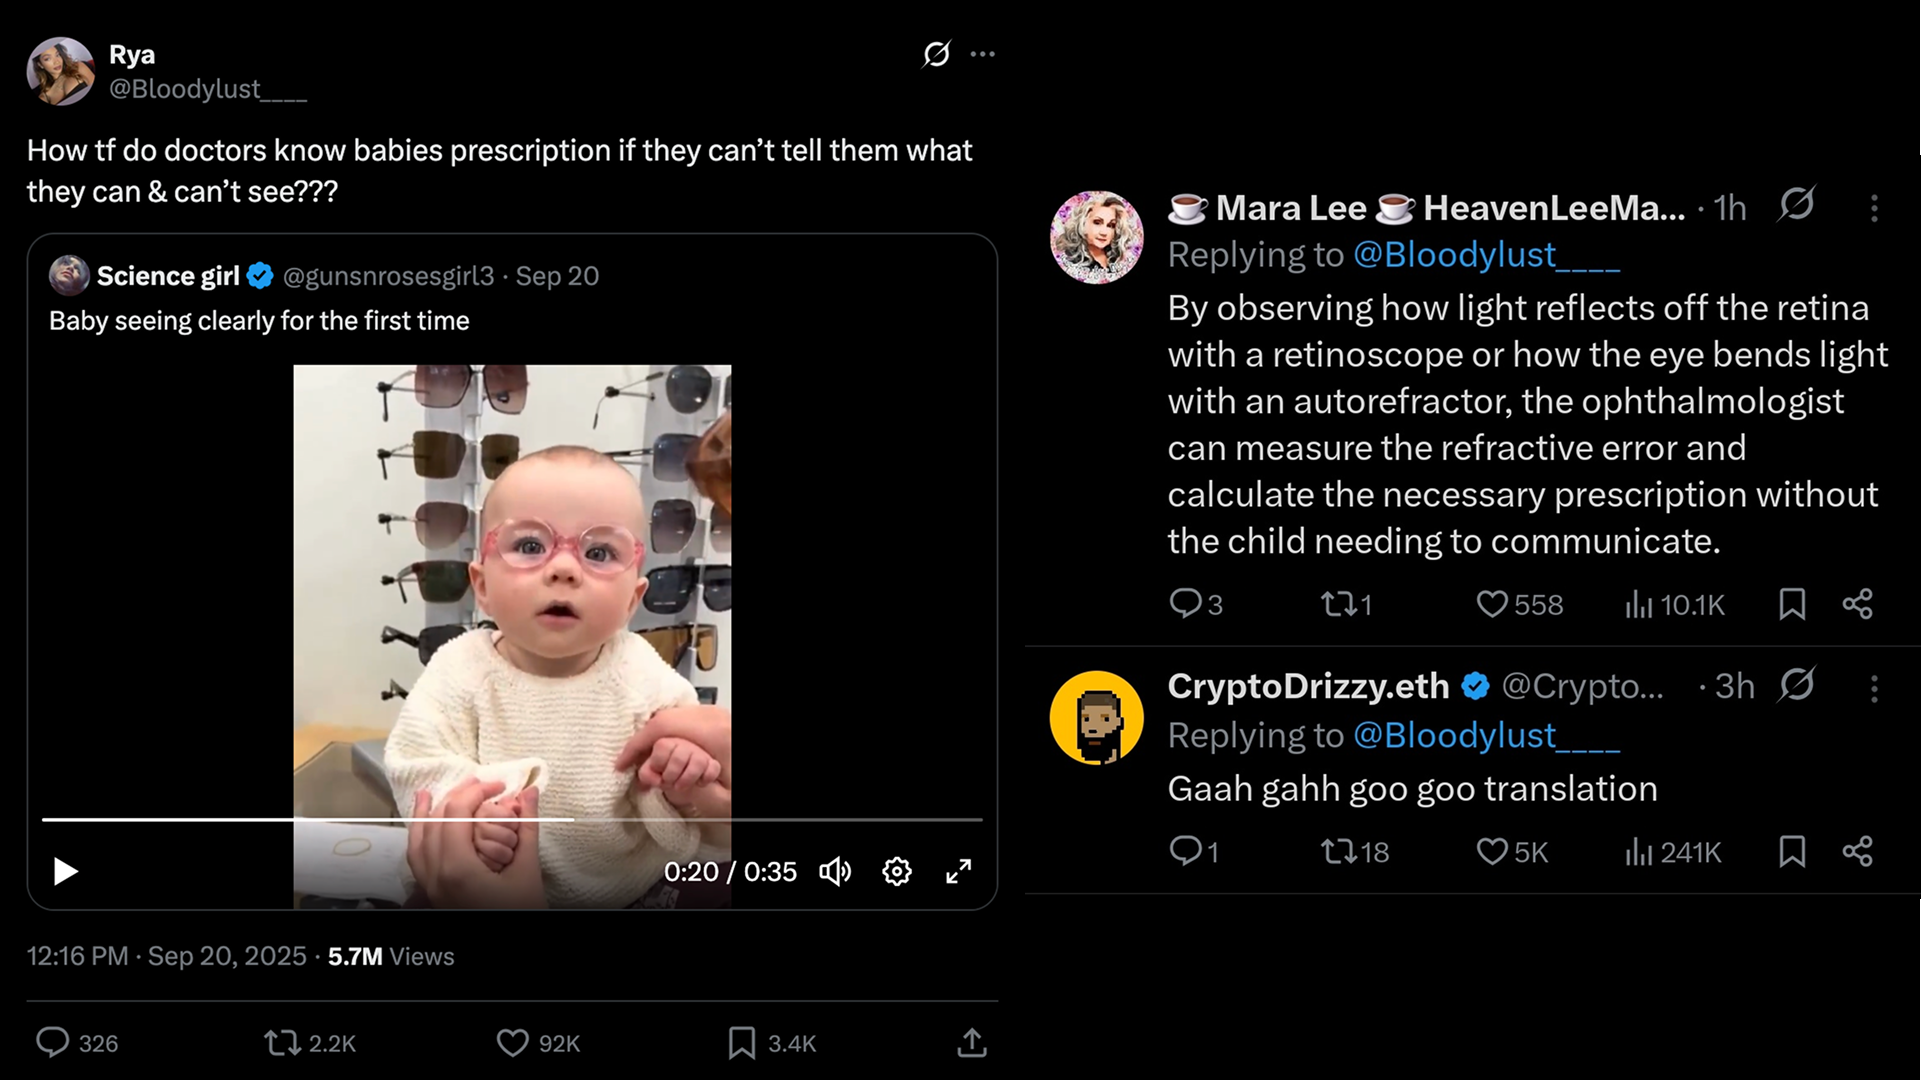Reply to Rya's main post
The height and width of the screenshot is (1080, 1921).
click(x=52, y=1042)
